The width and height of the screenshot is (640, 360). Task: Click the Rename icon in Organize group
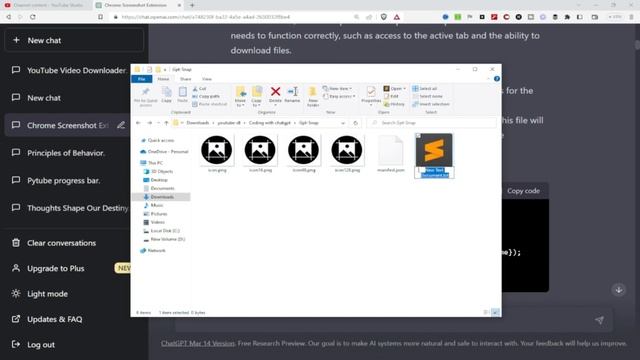click(x=292, y=92)
